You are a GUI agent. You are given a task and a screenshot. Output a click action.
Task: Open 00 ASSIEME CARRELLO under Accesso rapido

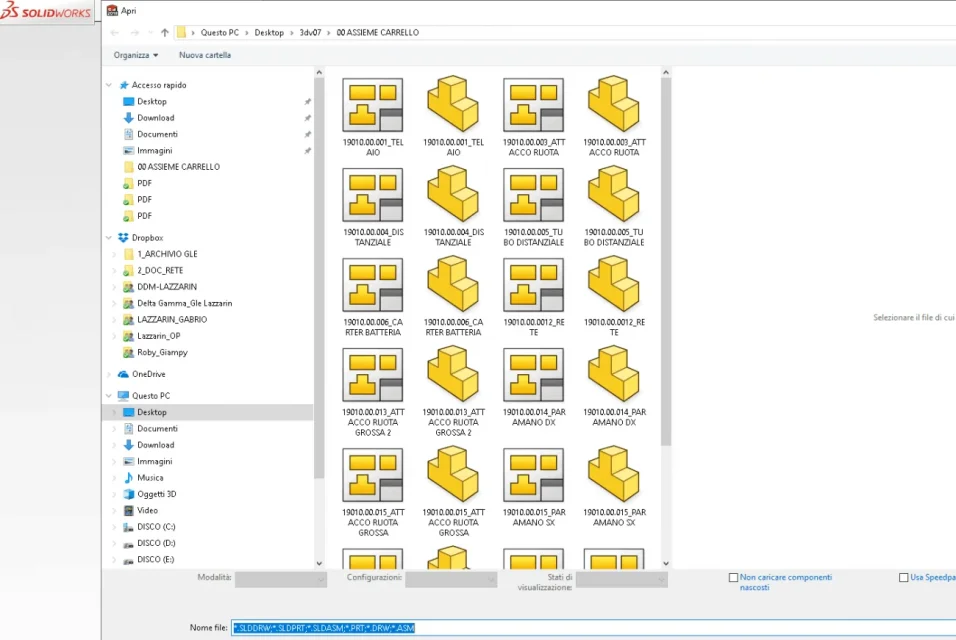point(178,167)
